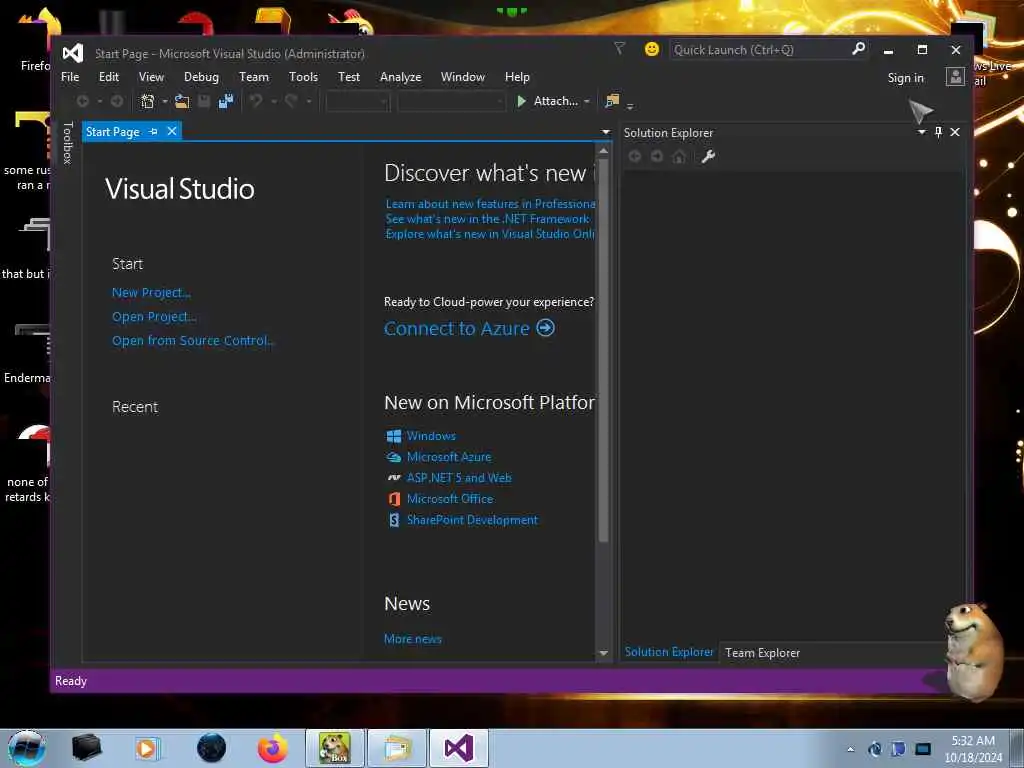Click Open from Source Control link
This screenshot has width=1024, height=768.
pyautogui.click(x=193, y=340)
